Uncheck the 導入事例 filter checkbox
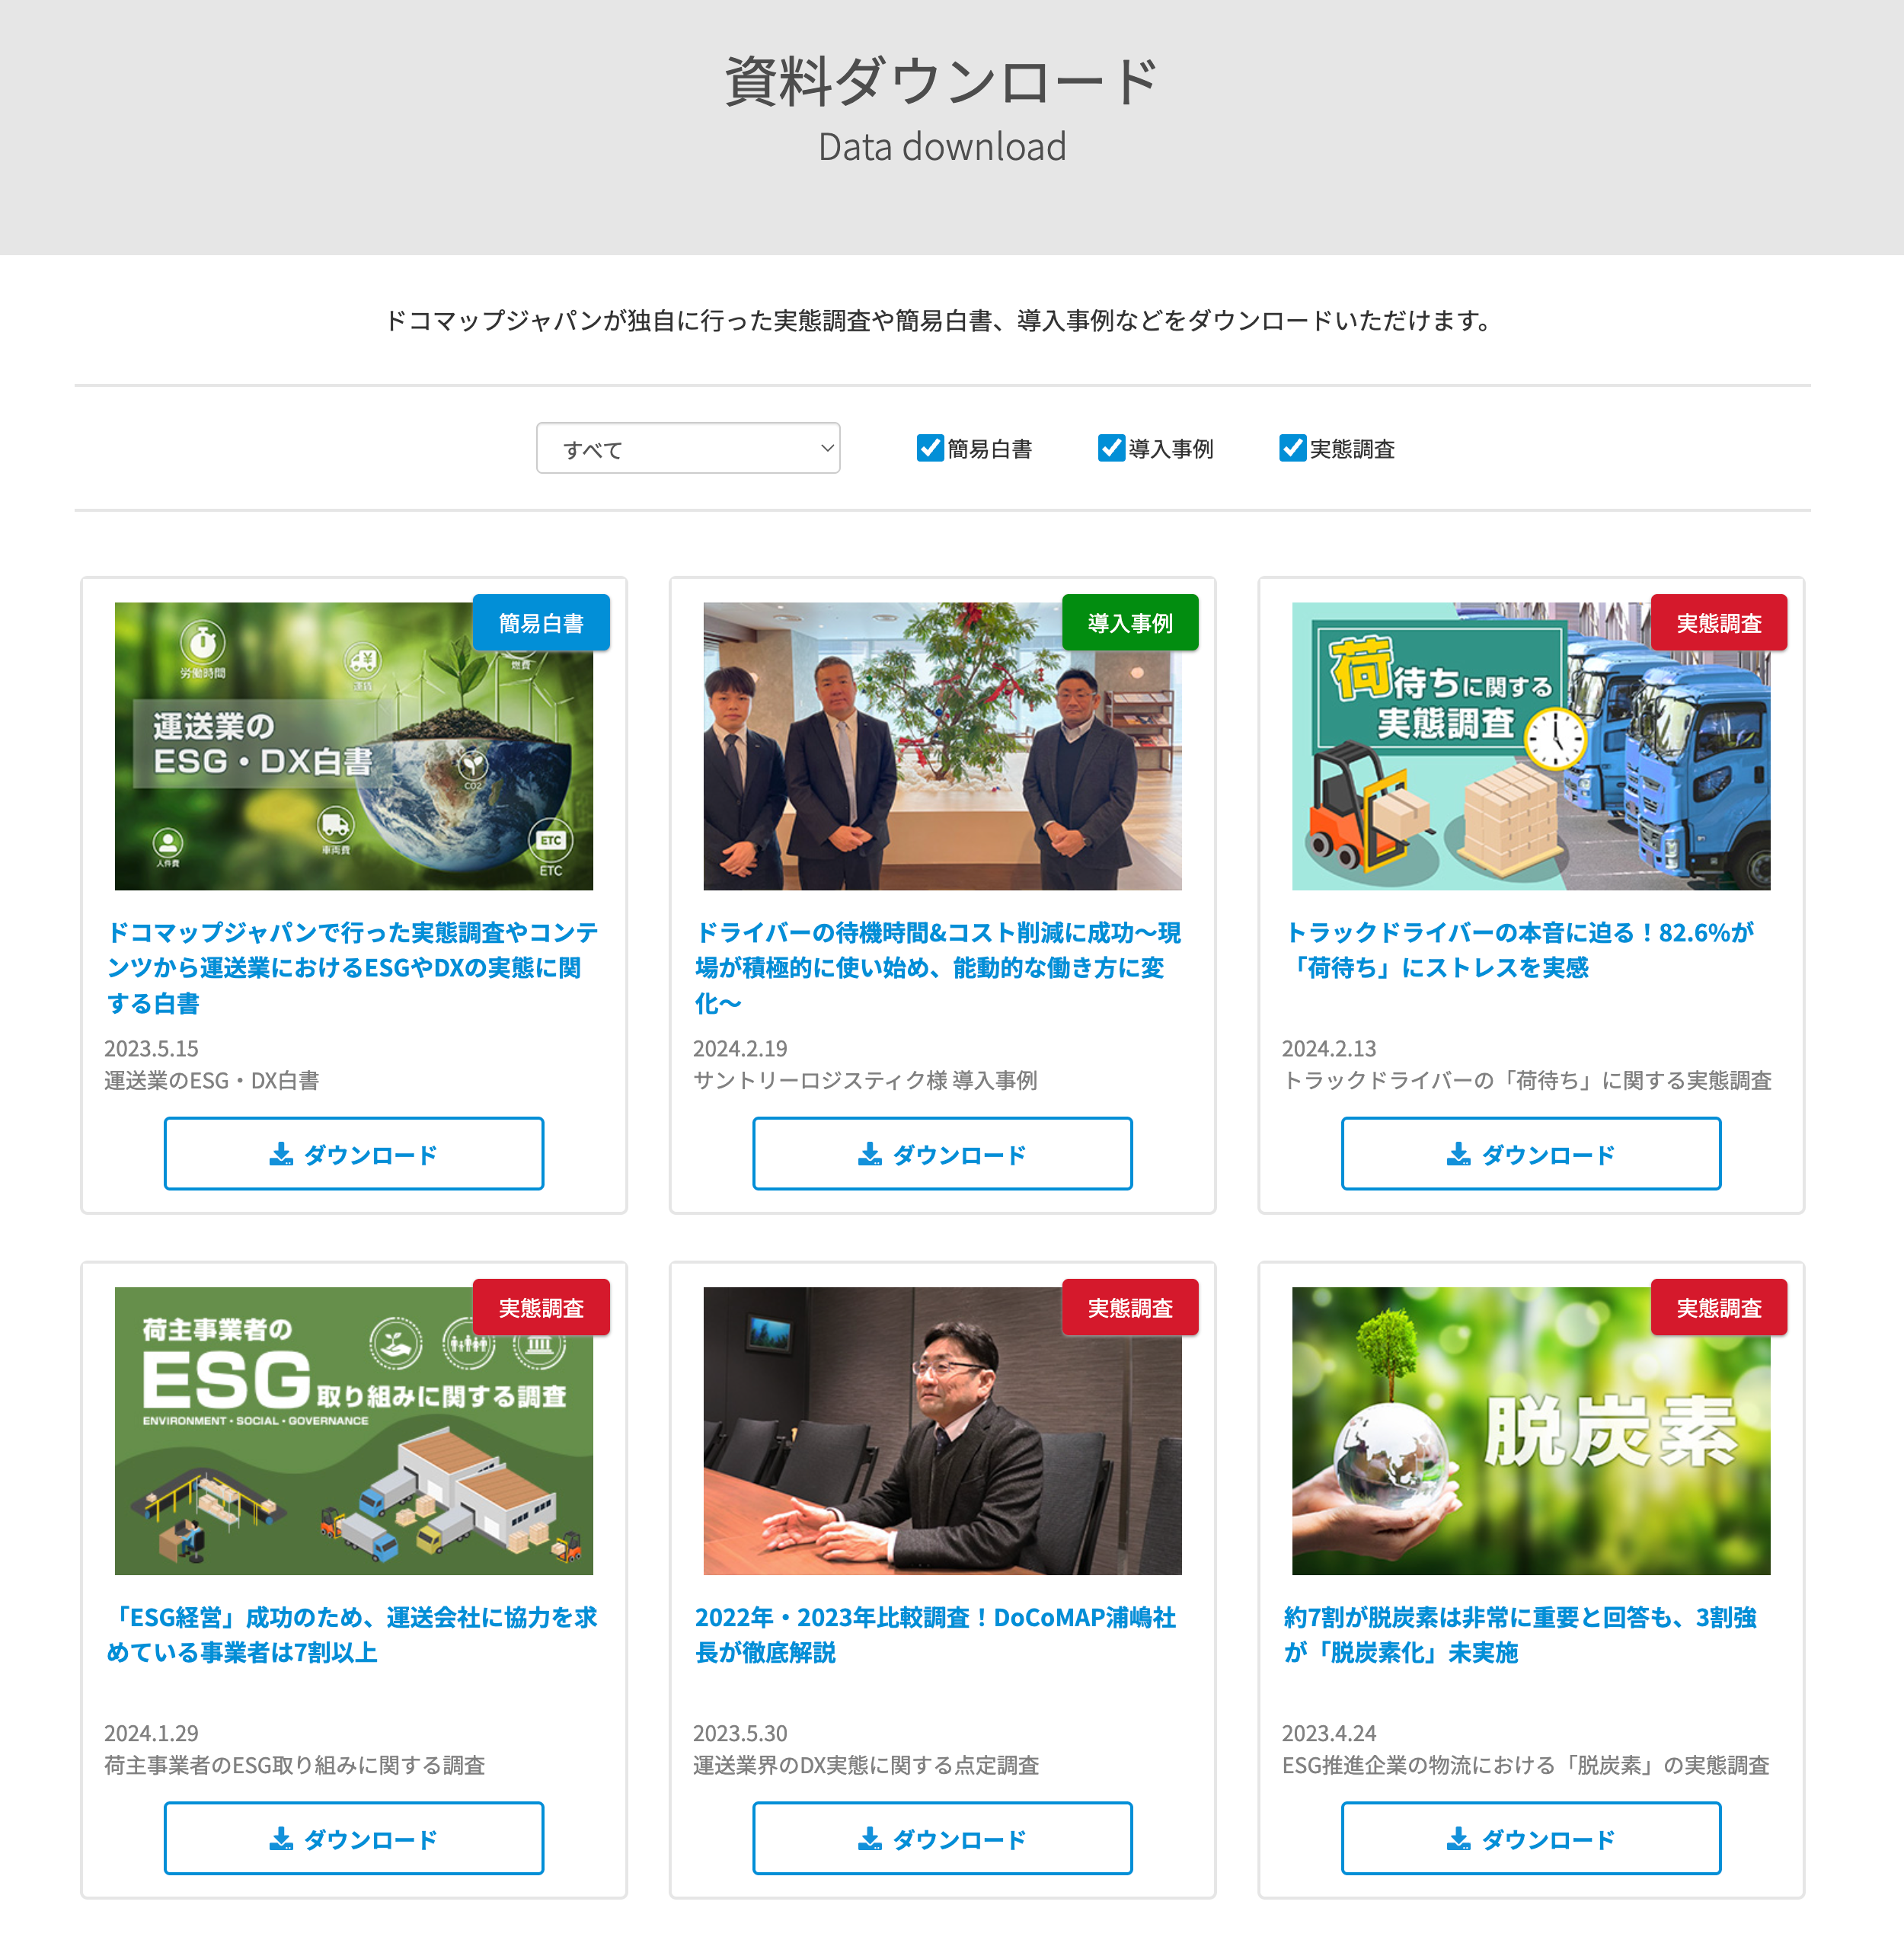The image size is (1904, 1940). [1111, 448]
